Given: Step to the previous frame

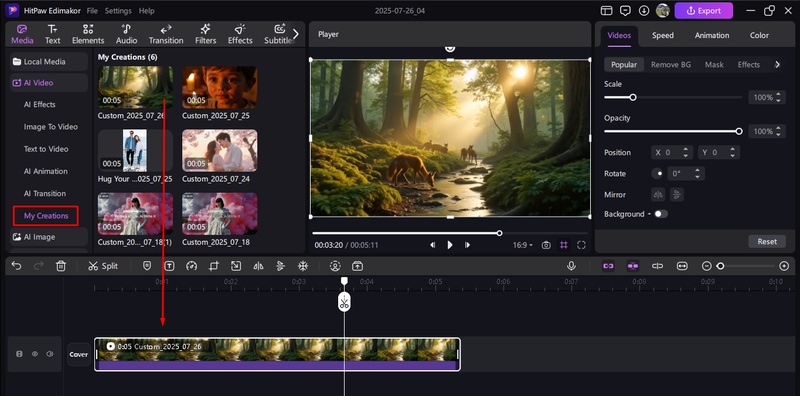Looking at the screenshot, I should coord(432,245).
